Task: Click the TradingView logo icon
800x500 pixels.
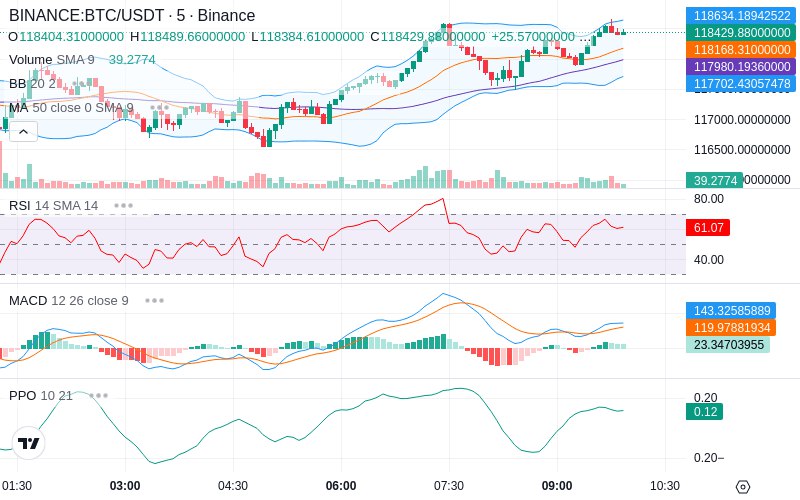Action: pyautogui.click(x=29, y=443)
